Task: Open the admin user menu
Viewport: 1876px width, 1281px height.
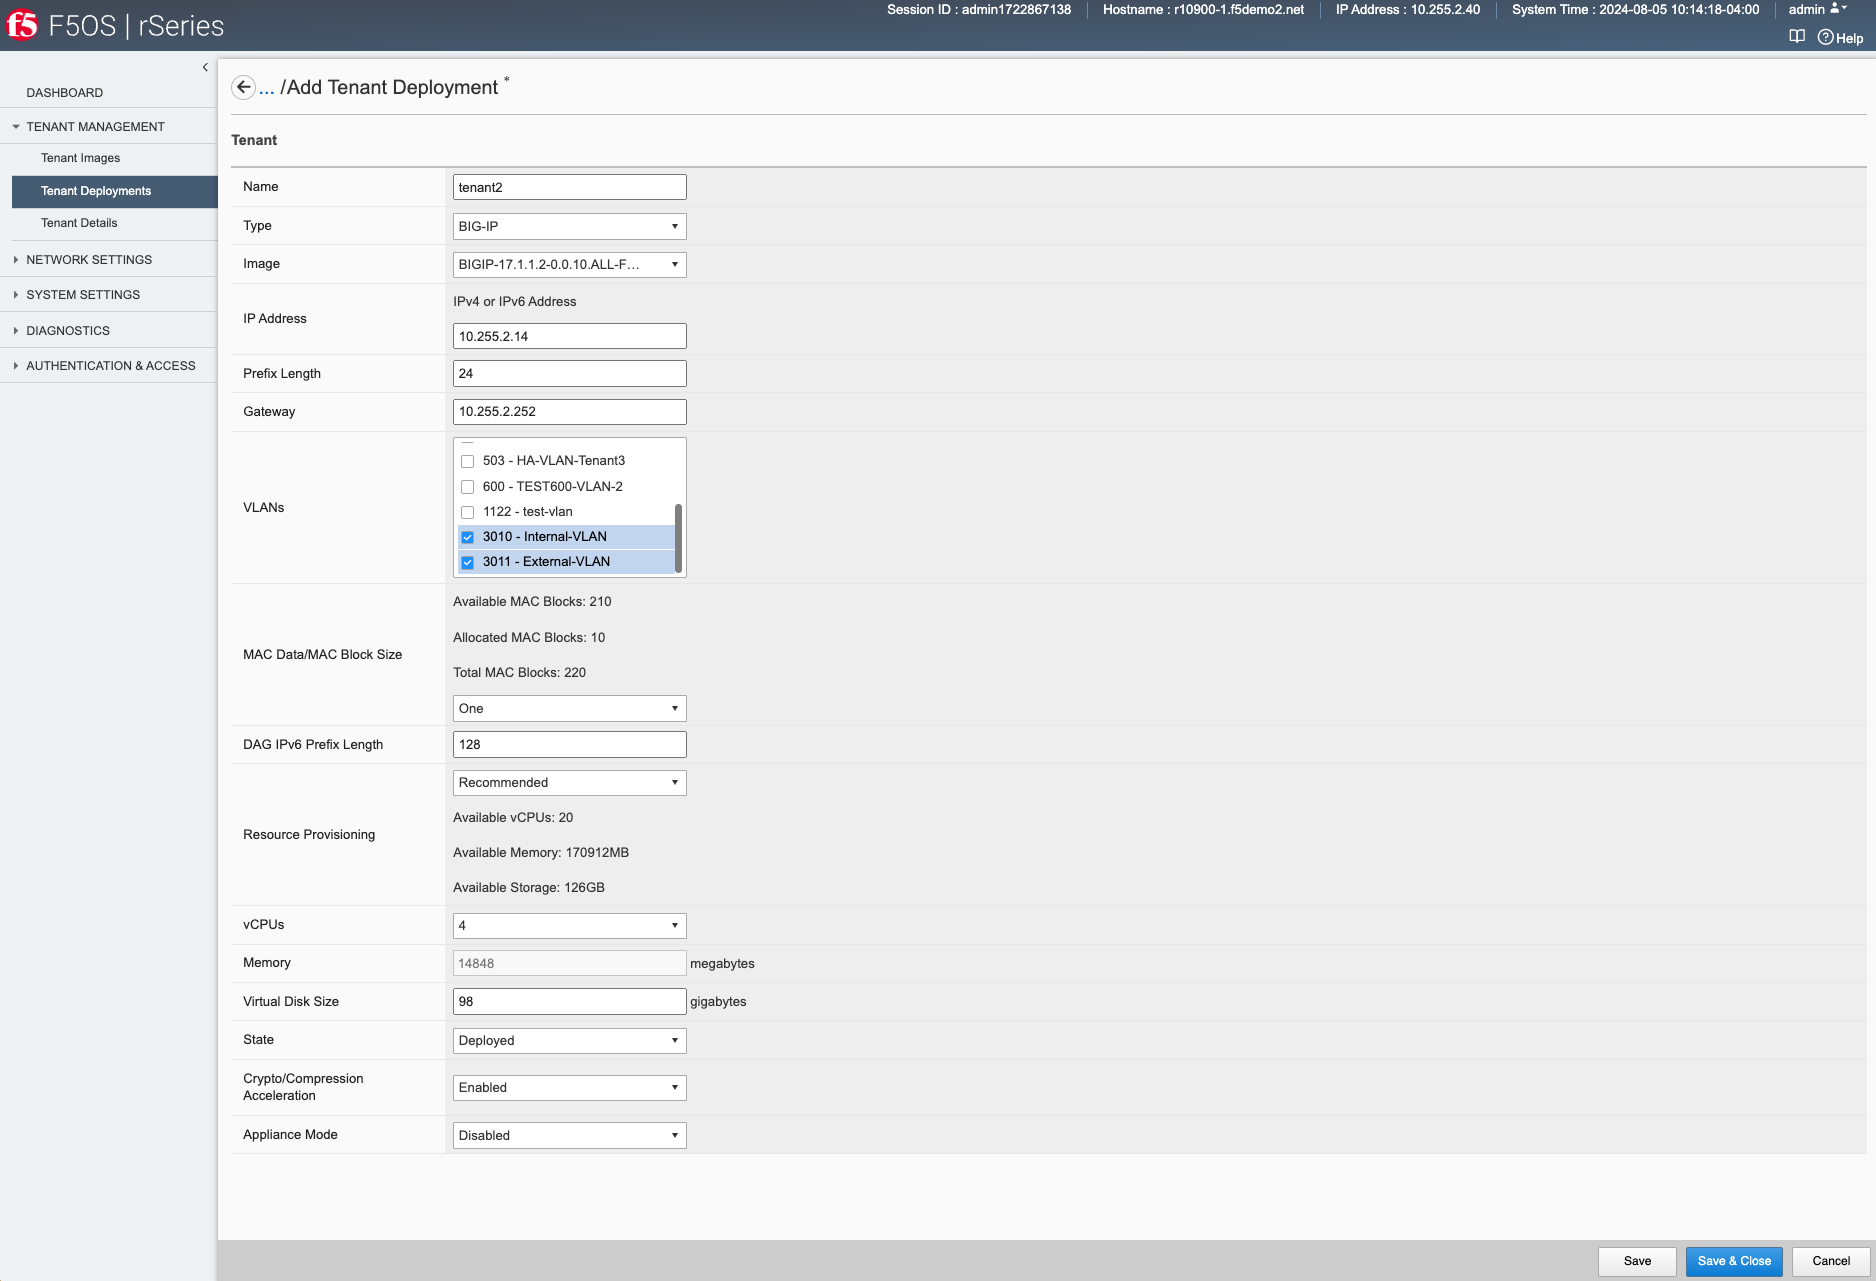Action: click(x=1817, y=9)
